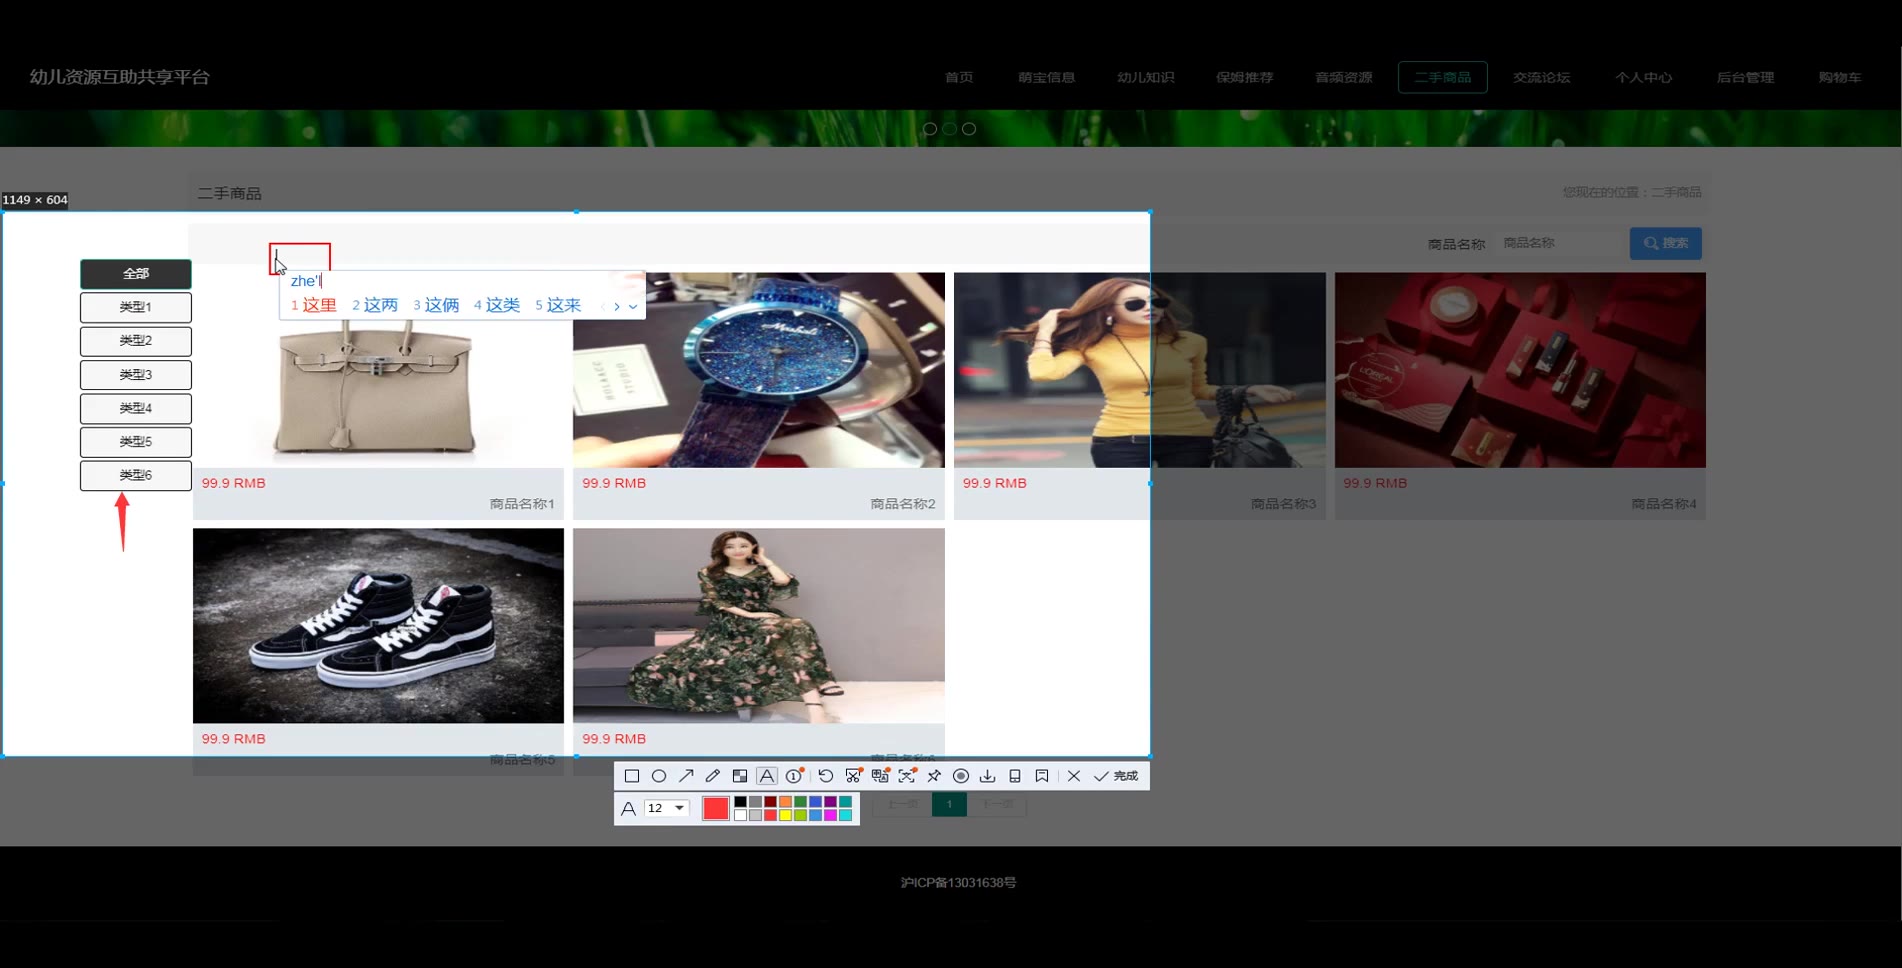
Task: Choose IME candidate 这俩
Action: click(436, 305)
